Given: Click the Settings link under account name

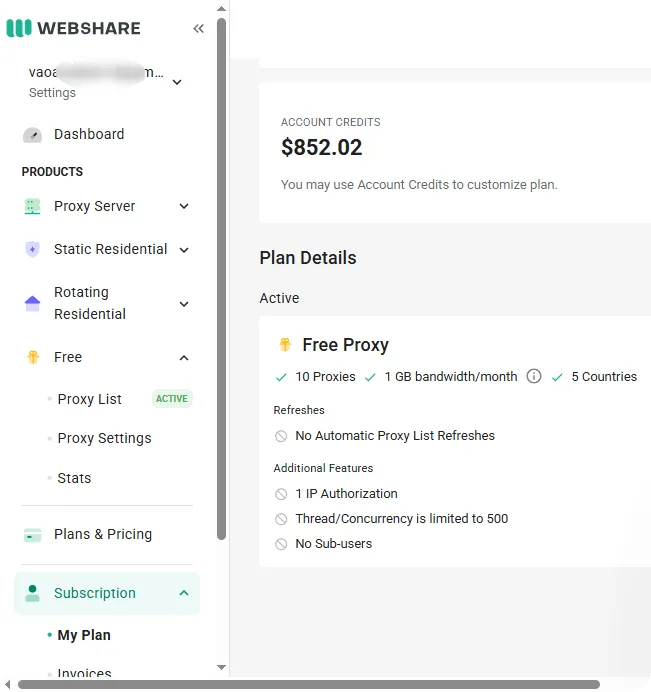Looking at the screenshot, I should (52, 93).
